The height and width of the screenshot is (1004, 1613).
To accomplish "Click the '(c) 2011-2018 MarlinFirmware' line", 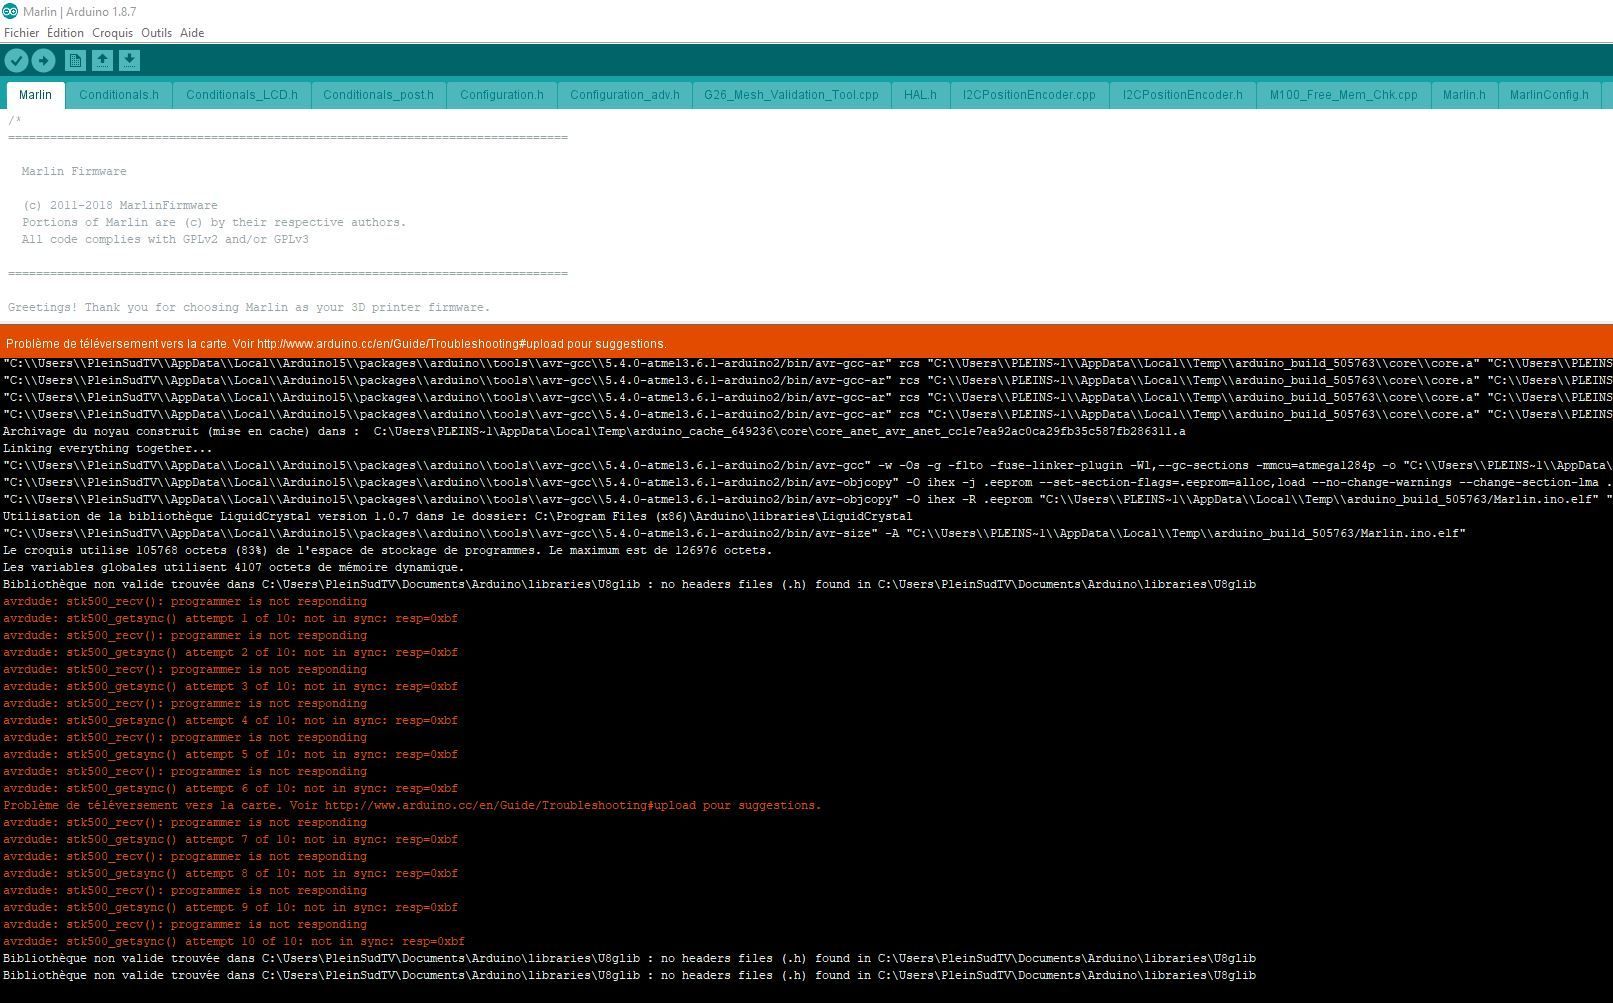I will tap(120, 206).
